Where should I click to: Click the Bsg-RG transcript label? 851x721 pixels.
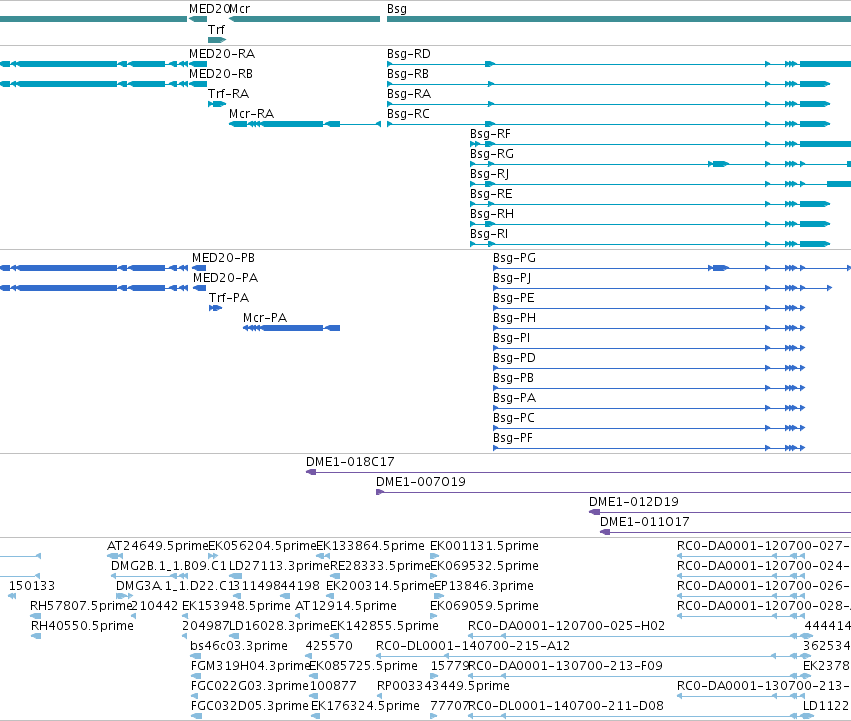[492, 154]
